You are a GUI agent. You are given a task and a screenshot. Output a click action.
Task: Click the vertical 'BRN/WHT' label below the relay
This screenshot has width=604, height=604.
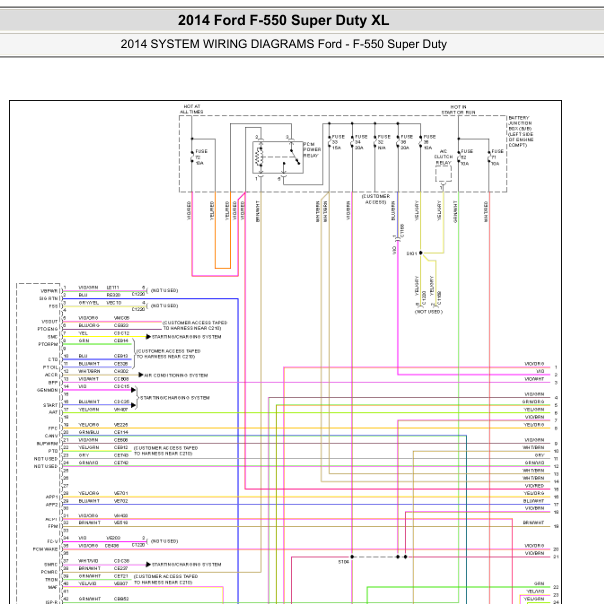point(258,211)
